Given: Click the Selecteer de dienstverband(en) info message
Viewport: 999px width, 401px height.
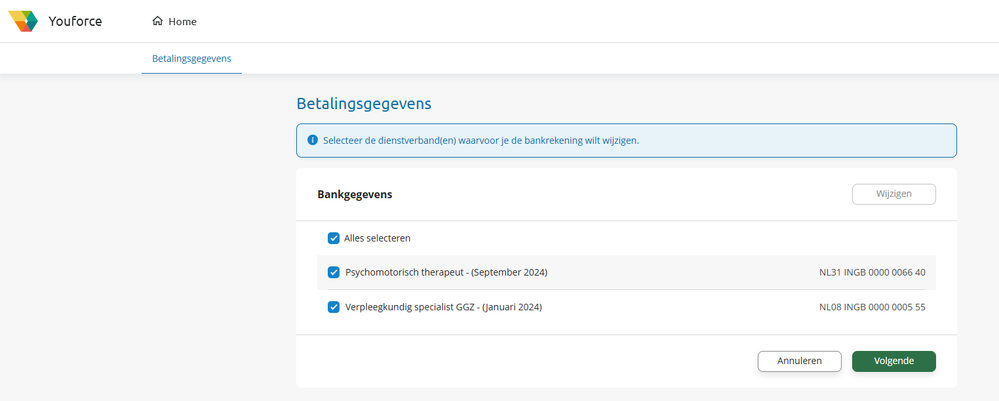Looking at the screenshot, I should pos(481,140).
